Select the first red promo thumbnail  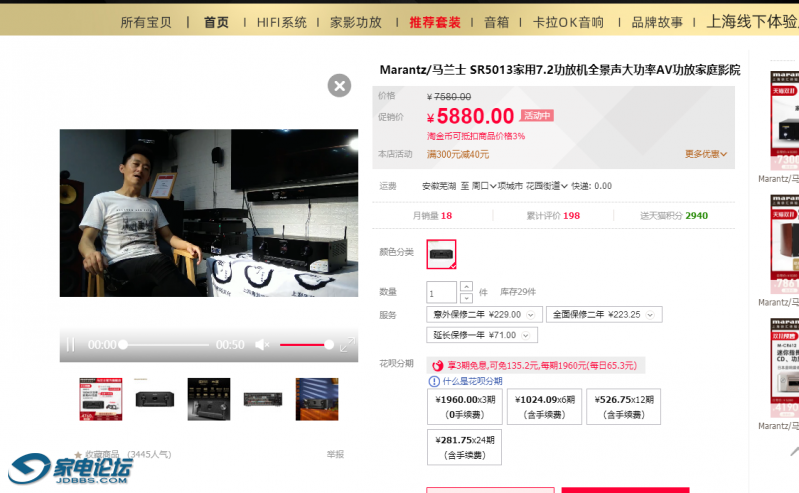point(100,399)
